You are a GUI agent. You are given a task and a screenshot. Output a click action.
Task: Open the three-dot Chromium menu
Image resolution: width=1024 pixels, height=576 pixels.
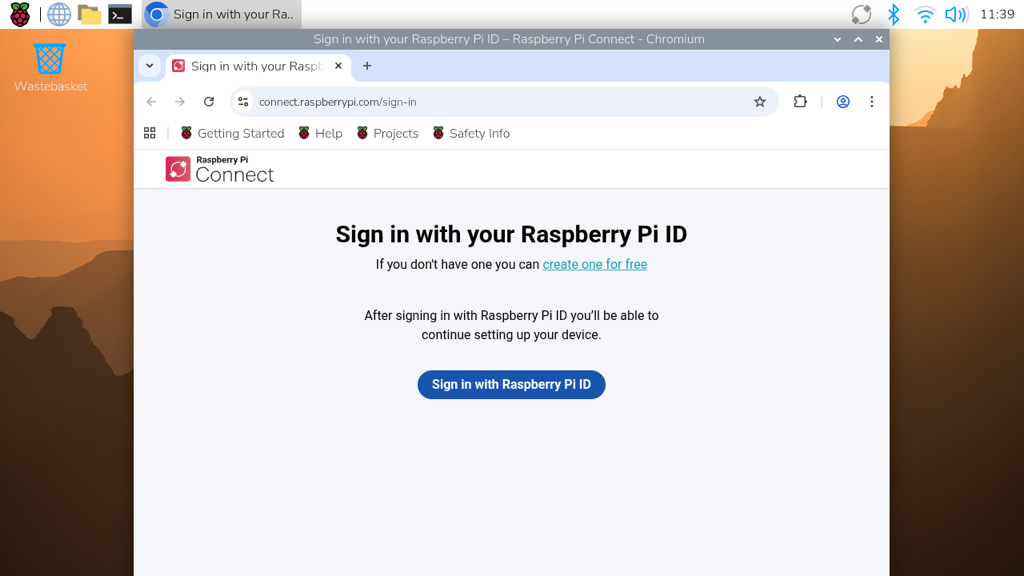[x=872, y=101]
